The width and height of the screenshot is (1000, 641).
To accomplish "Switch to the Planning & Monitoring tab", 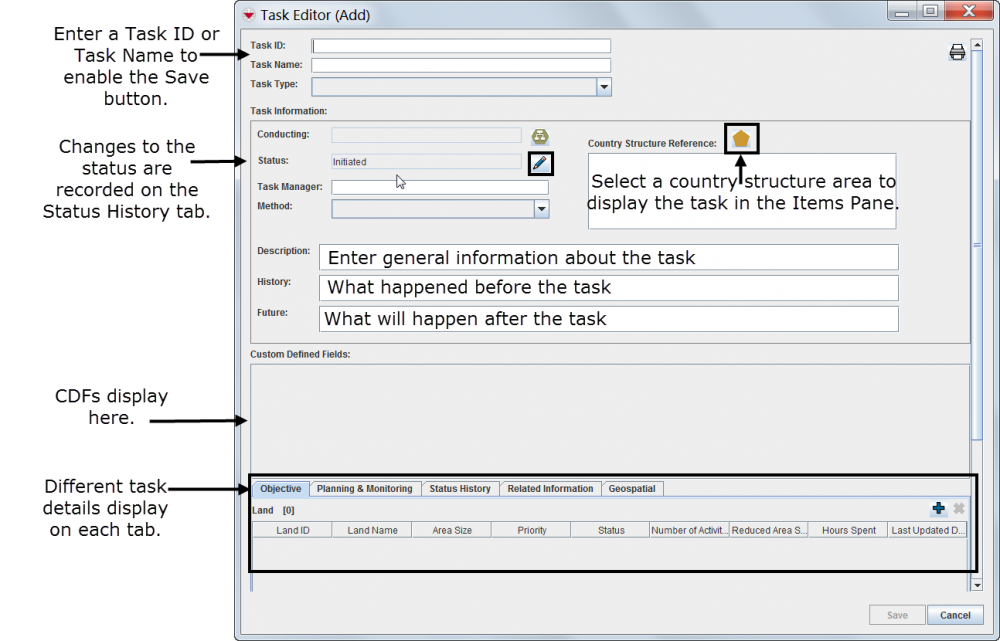I will [364, 489].
